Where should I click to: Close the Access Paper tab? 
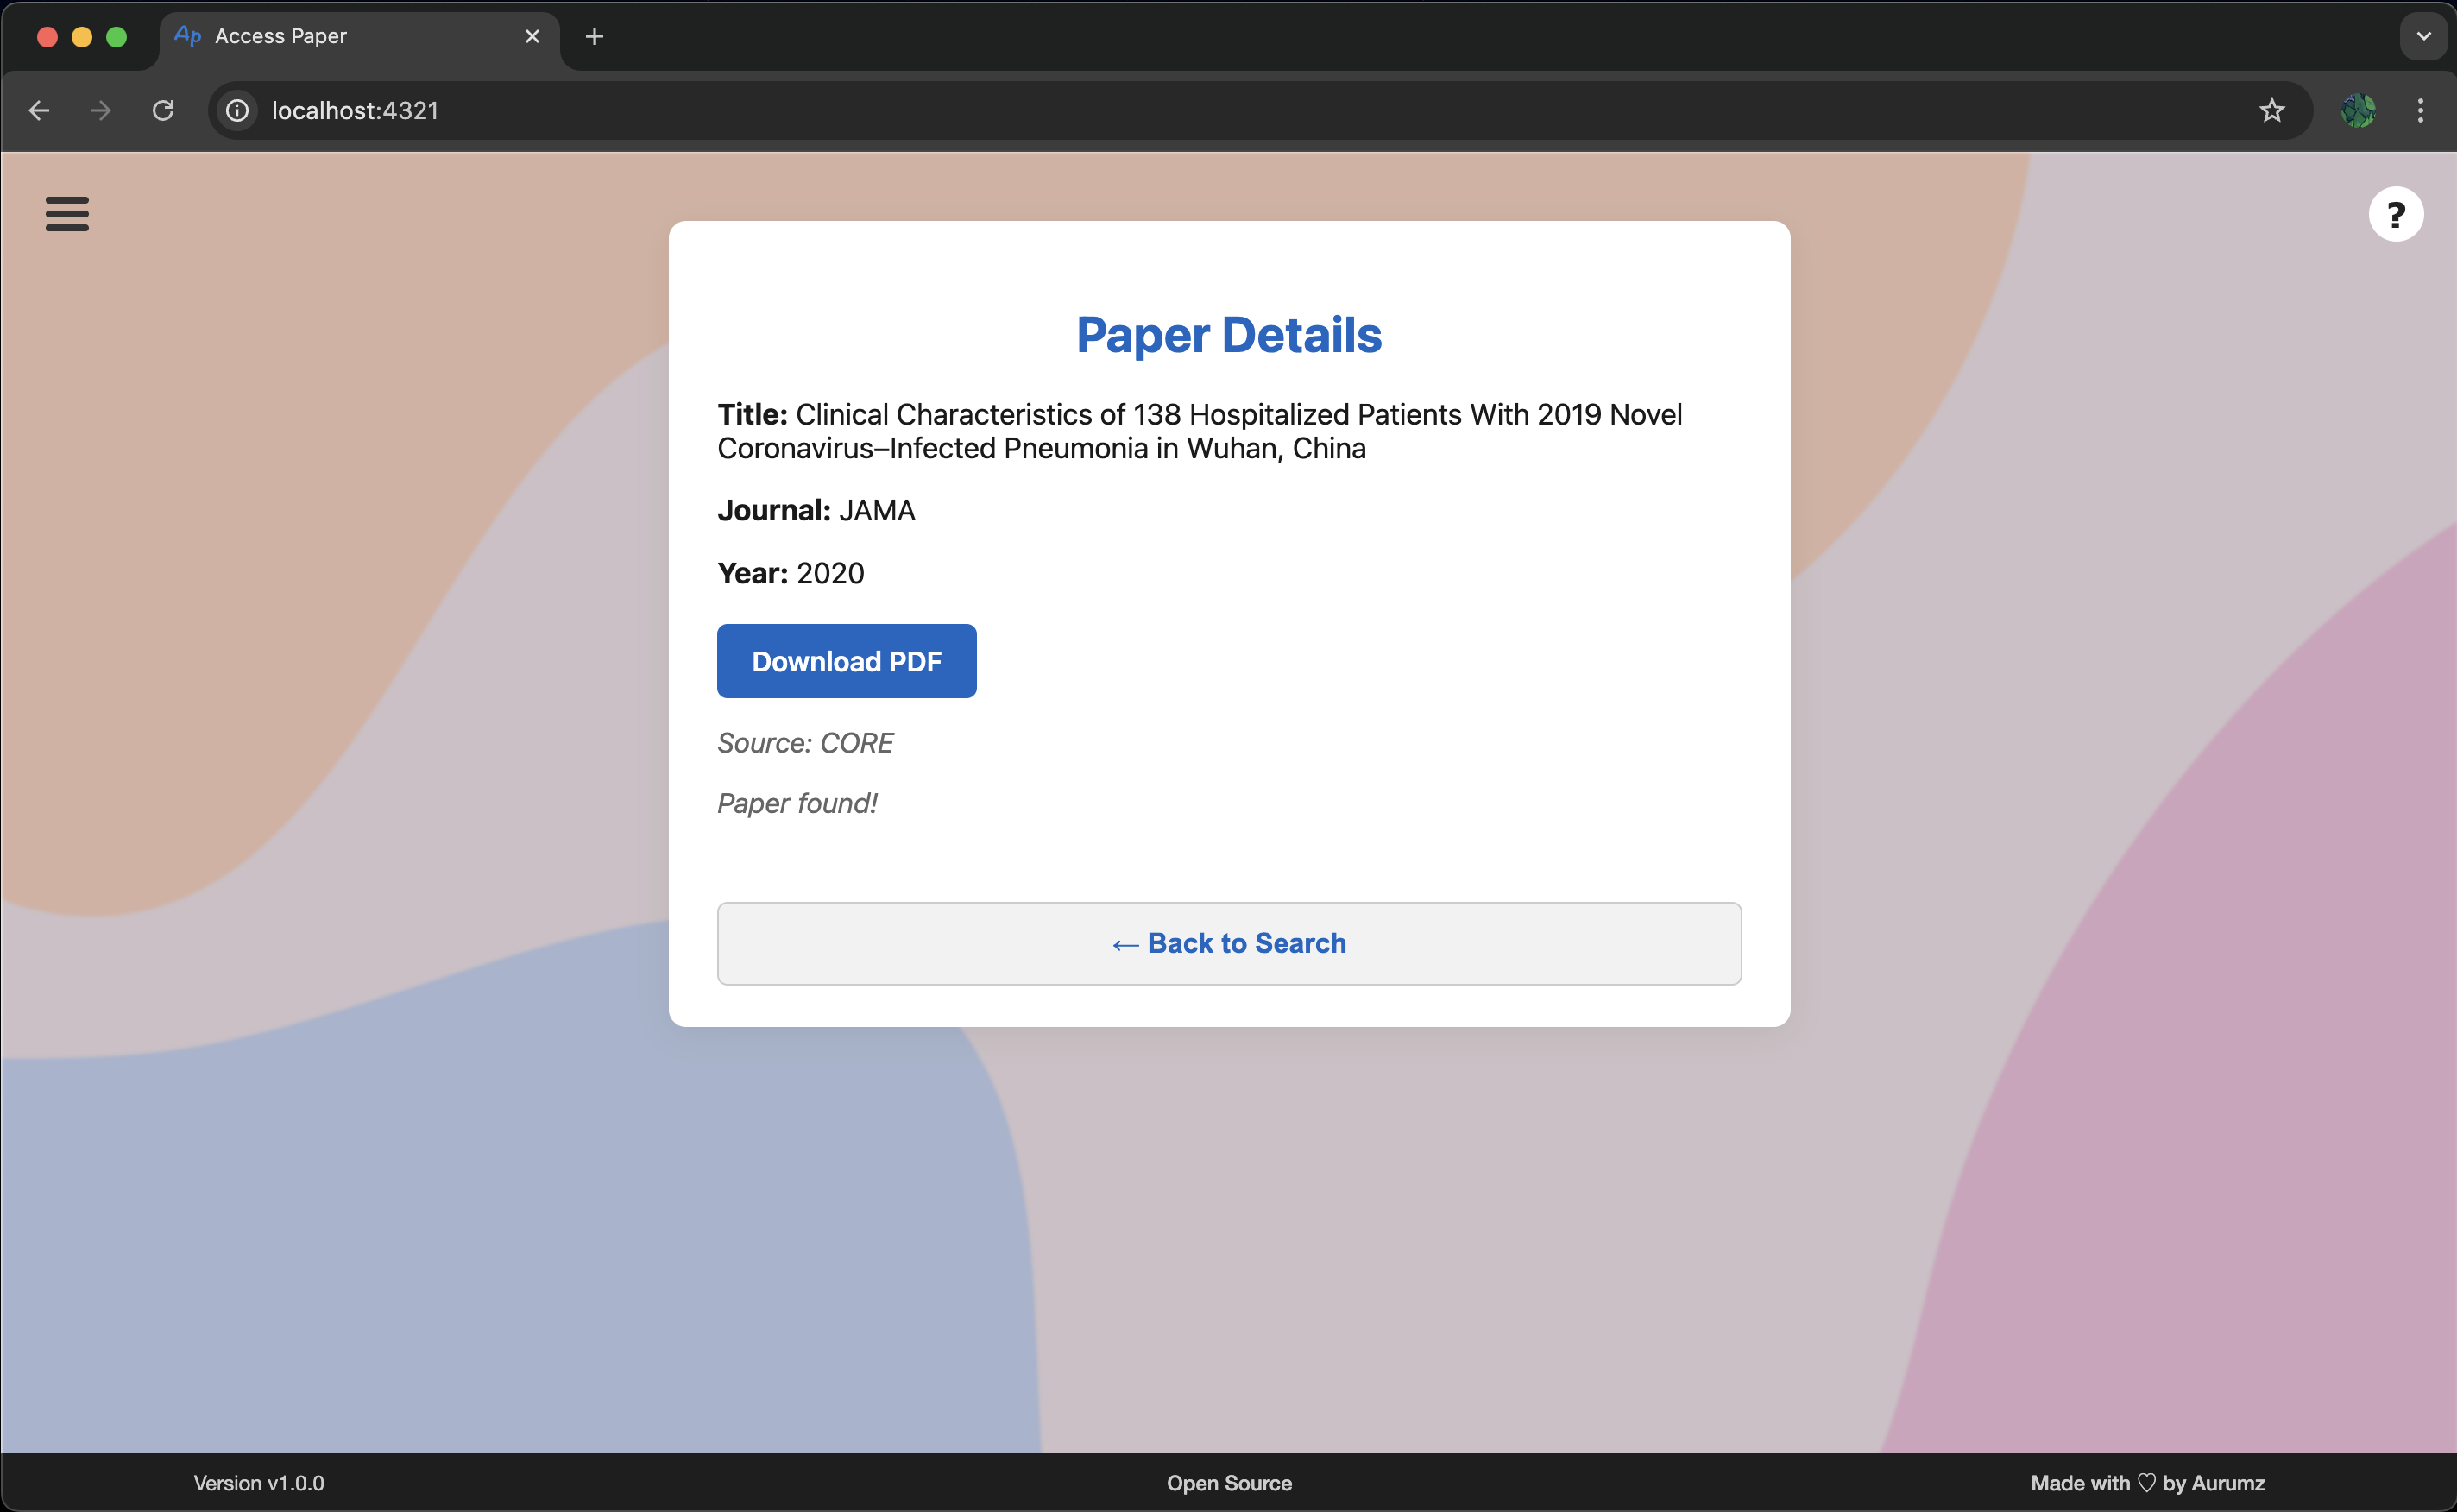point(532,36)
